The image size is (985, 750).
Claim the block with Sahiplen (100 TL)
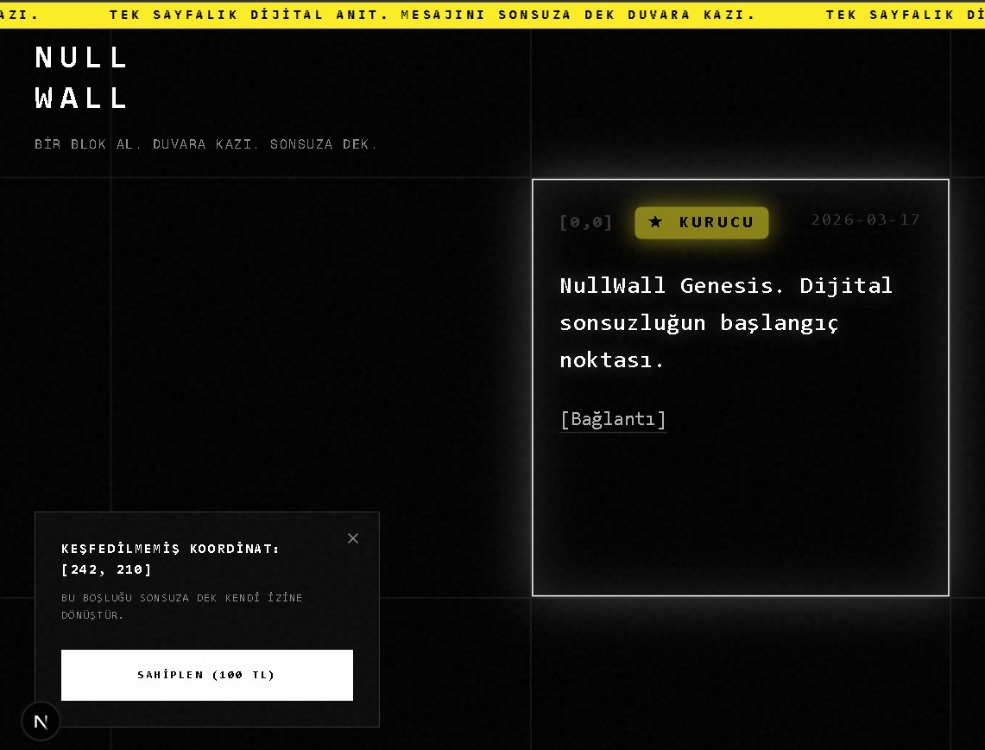[x=207, y=675]
